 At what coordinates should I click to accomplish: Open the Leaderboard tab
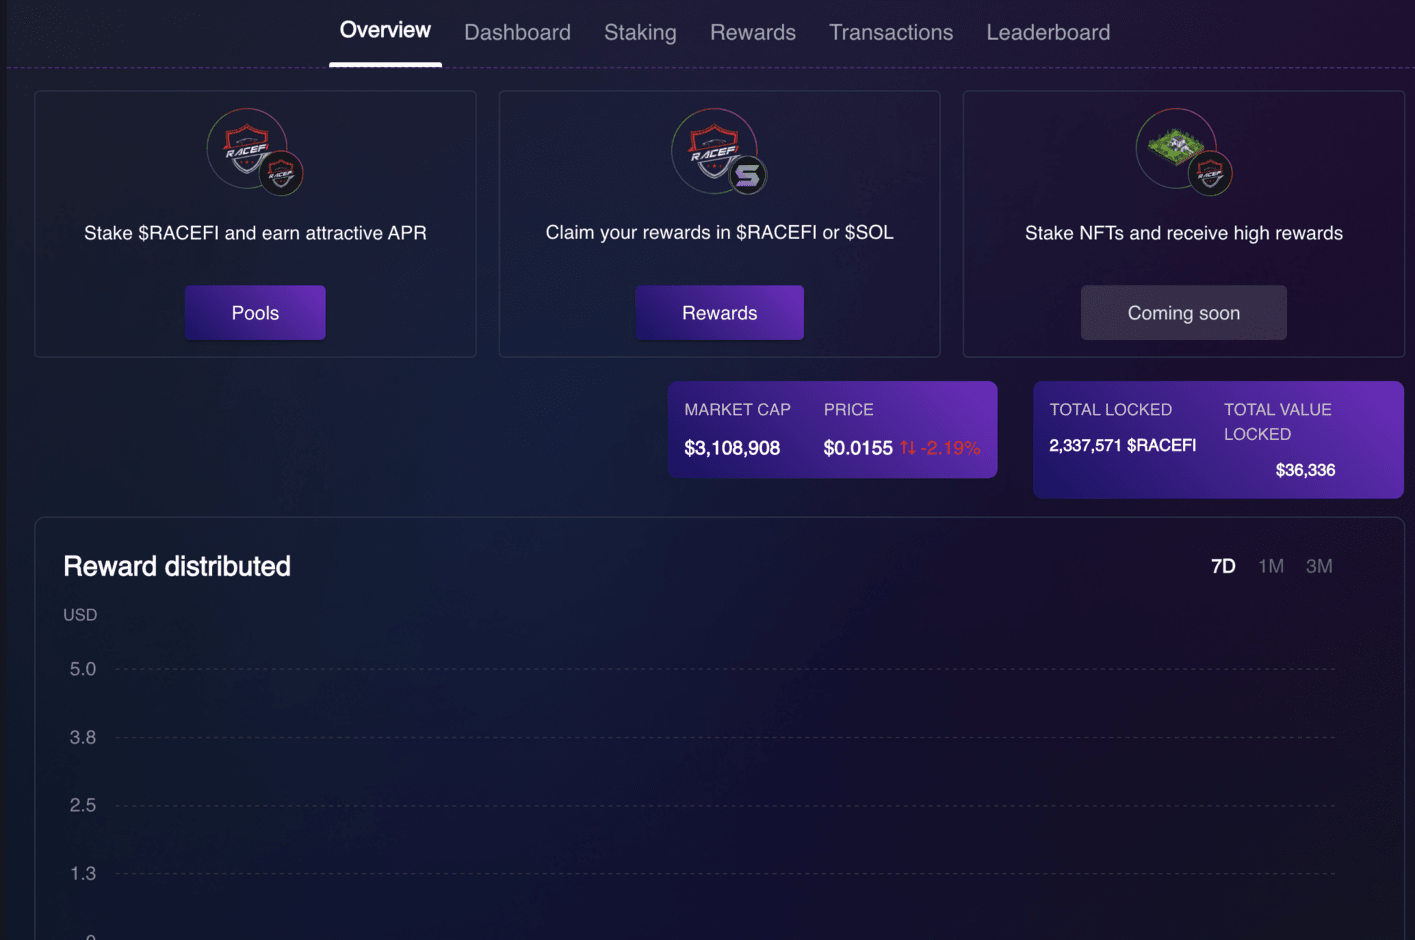coord(1048,32)
